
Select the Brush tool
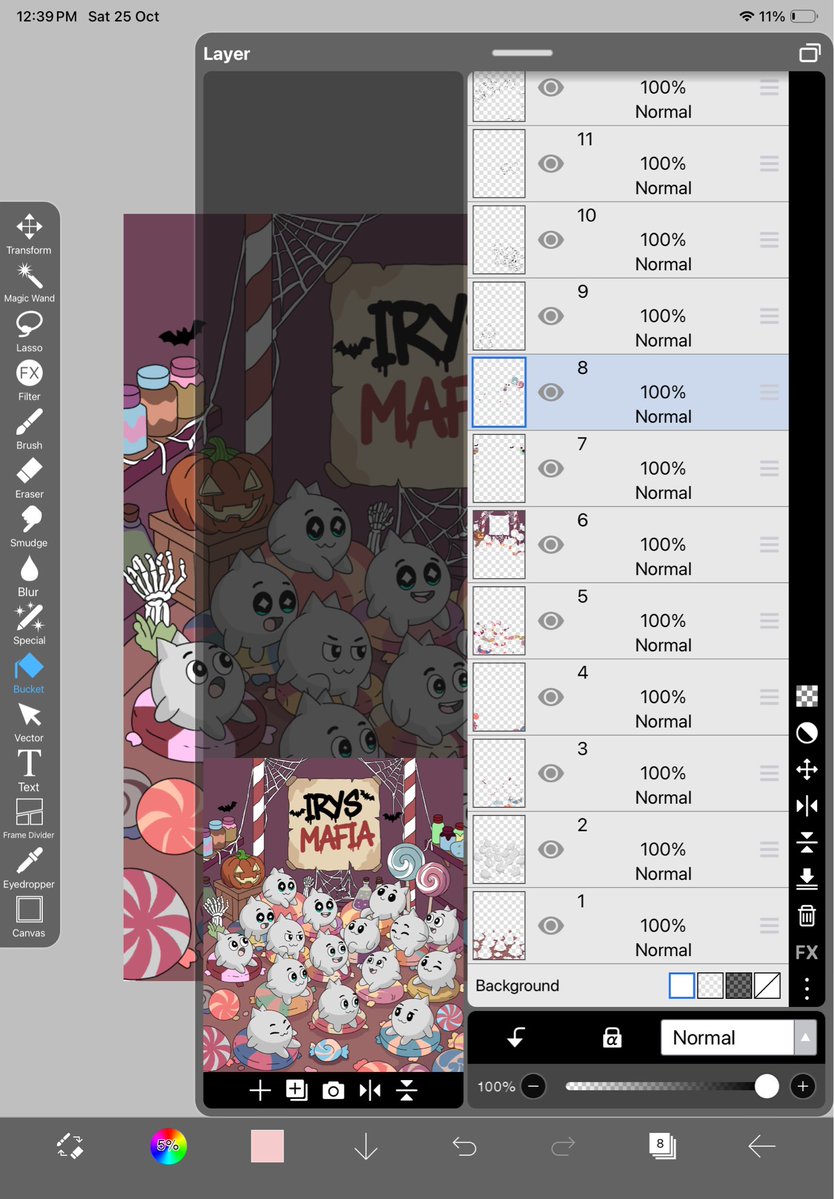[x=29, y=429]
